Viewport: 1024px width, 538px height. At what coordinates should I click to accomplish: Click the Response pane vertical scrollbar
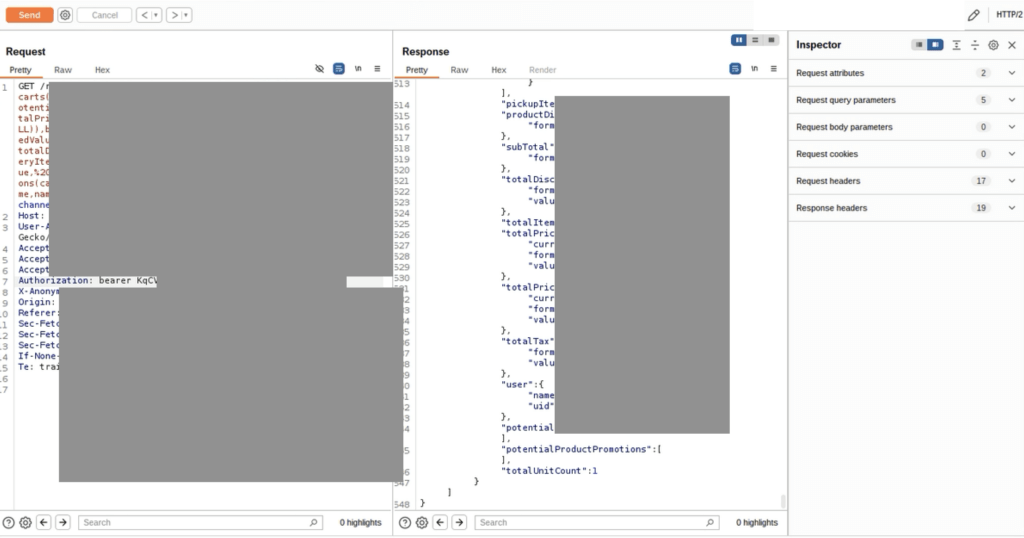coord(783,500)
